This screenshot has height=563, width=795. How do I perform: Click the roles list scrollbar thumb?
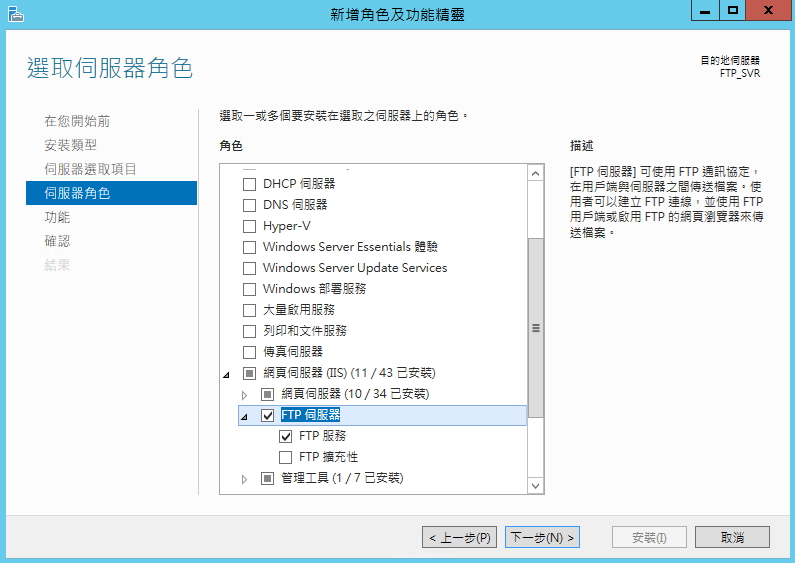pos(535,328)
